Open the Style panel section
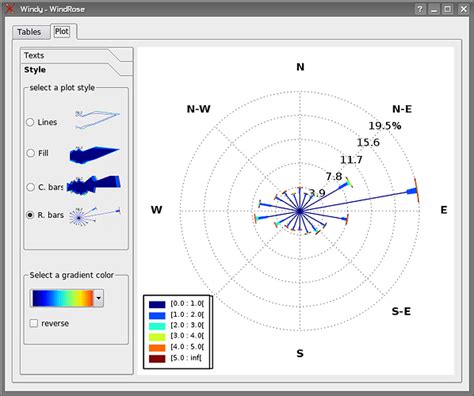Viewport: 474px width, 396px height. click(77, 70)
